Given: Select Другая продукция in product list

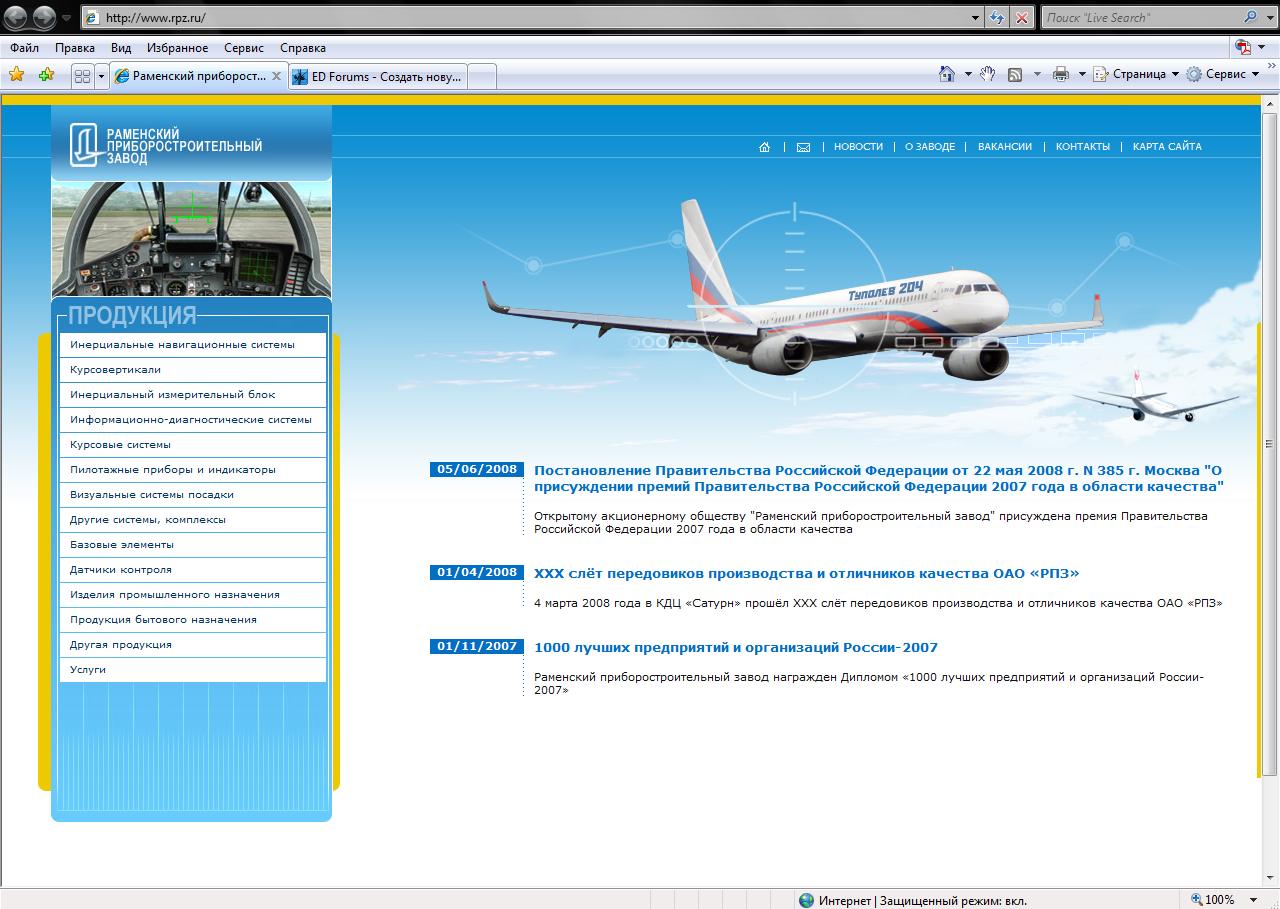Looking at the screenshot, I should pyautogui.click(x=193, y=645).
